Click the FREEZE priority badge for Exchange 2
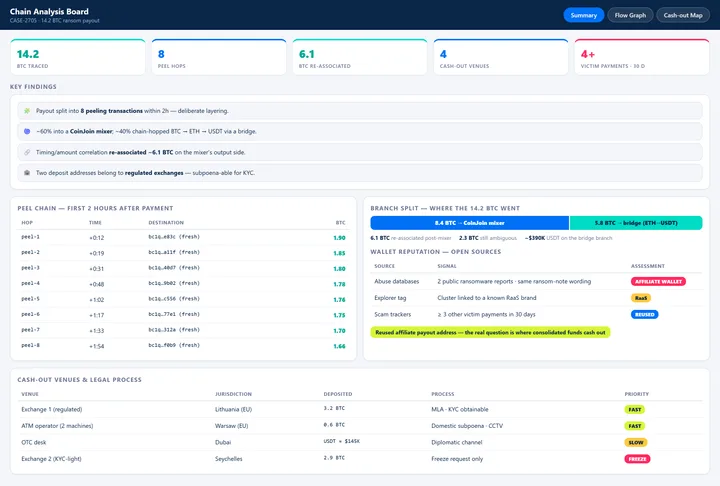This screenshot has height=486, width=720. coord(637,459)
